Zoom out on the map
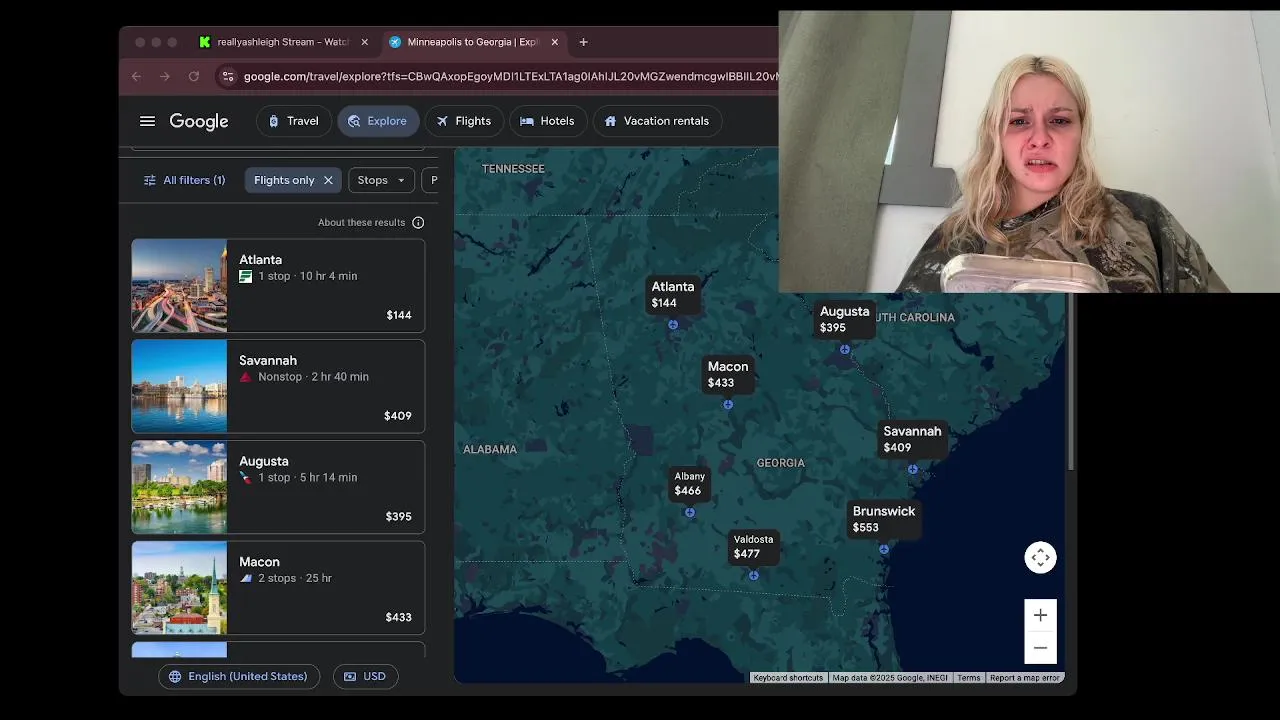 (1040, 648)
